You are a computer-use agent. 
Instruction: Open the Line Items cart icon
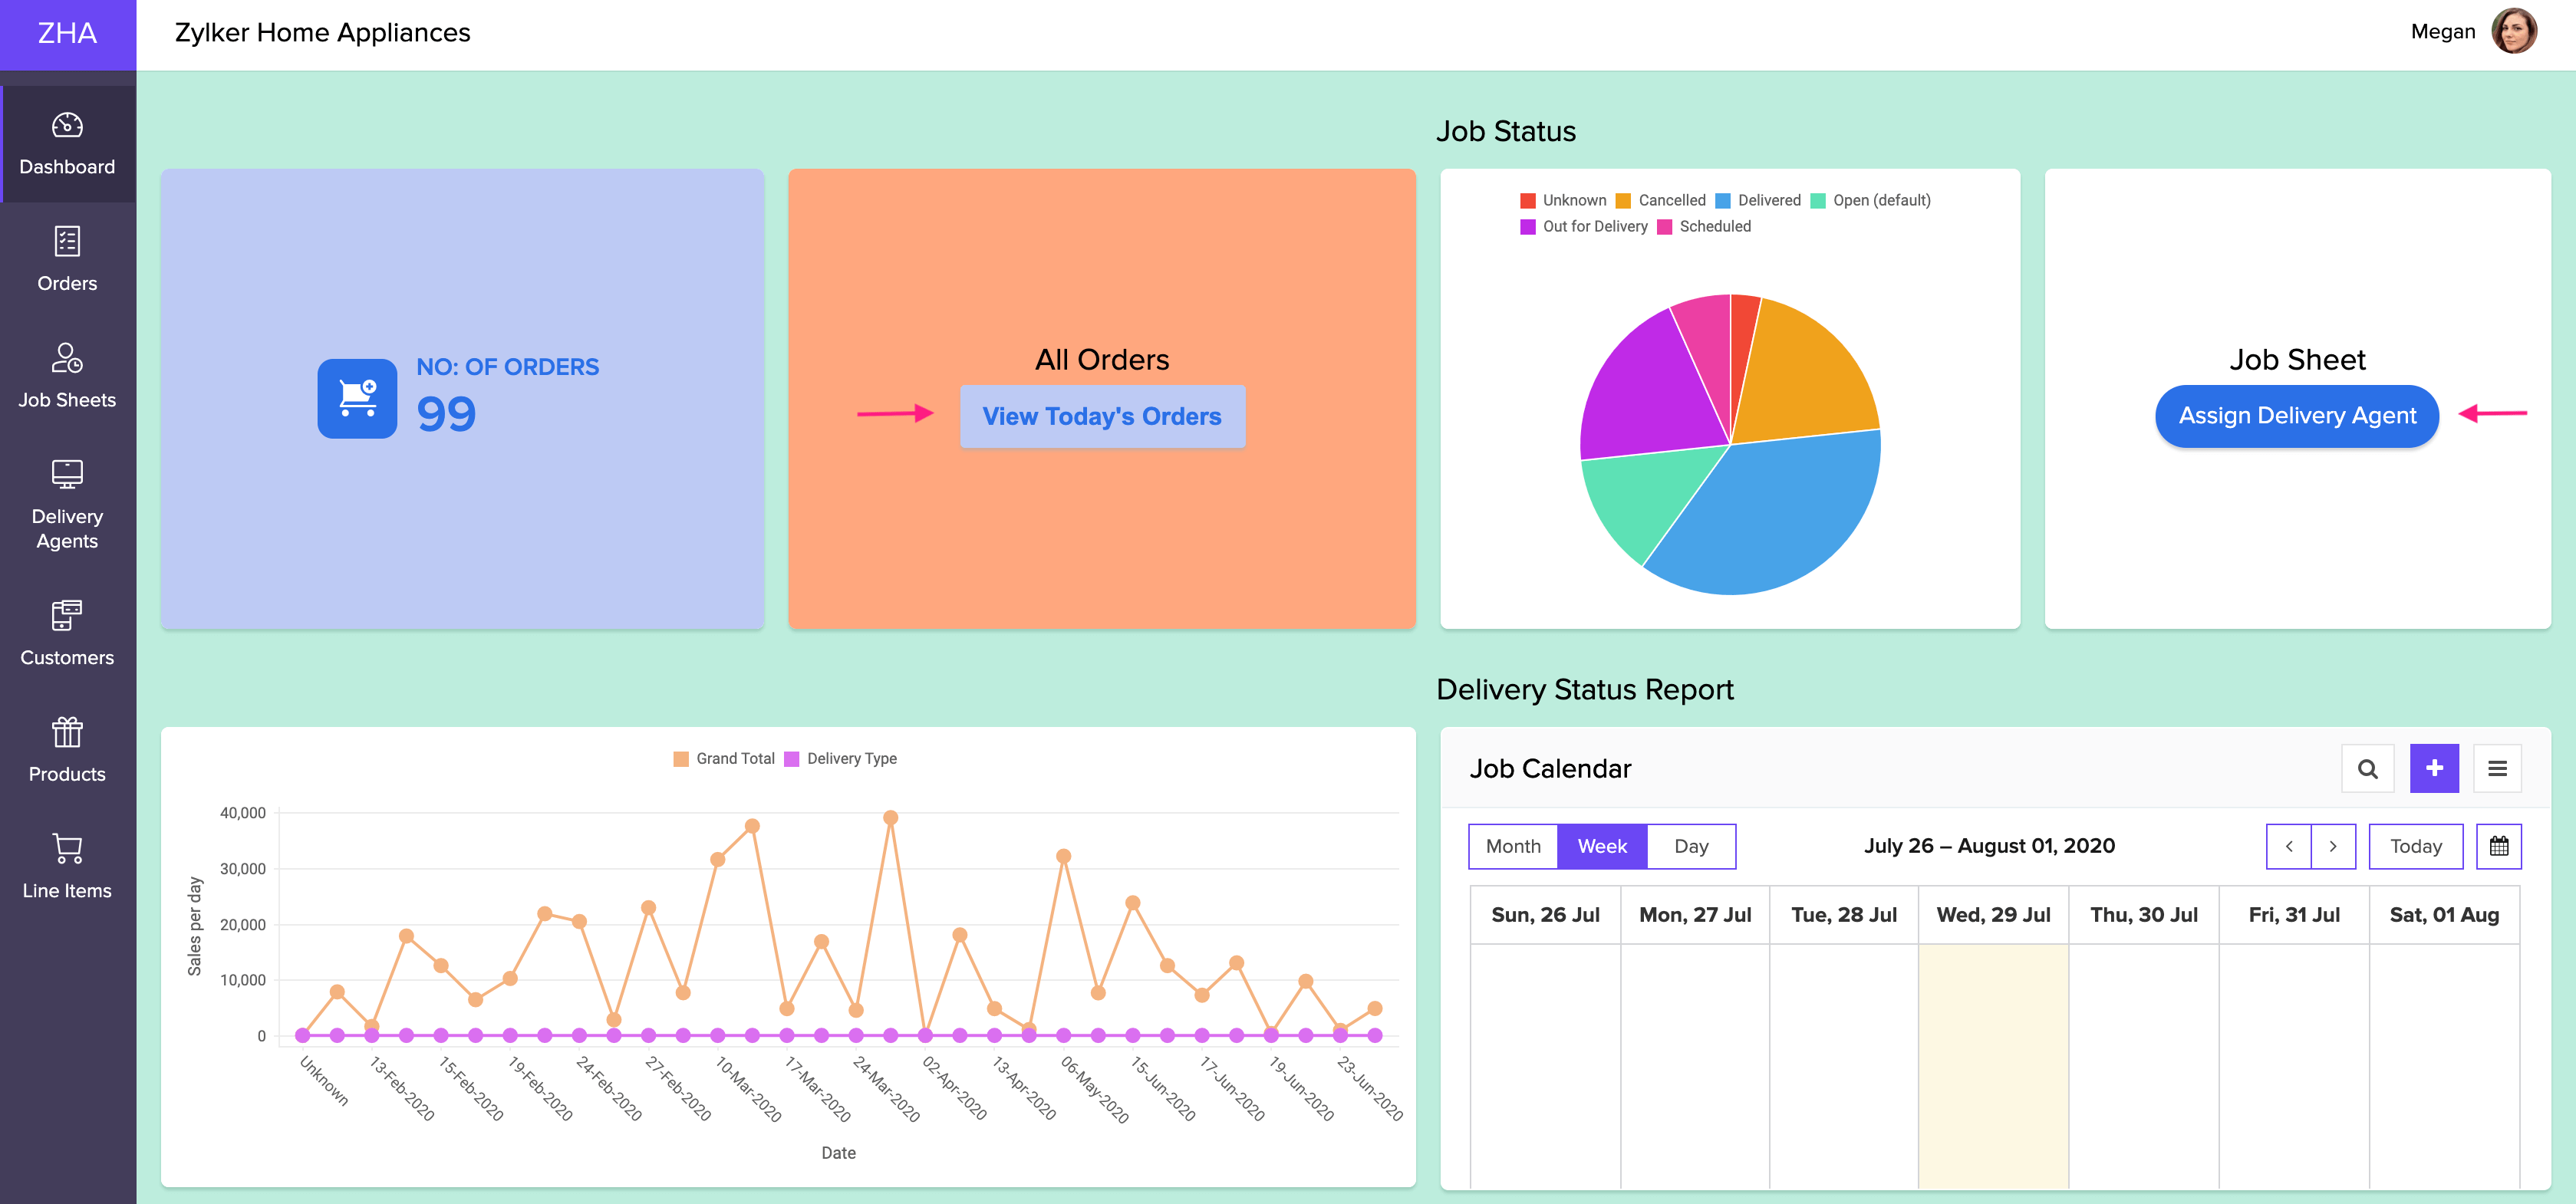point(67,849)
